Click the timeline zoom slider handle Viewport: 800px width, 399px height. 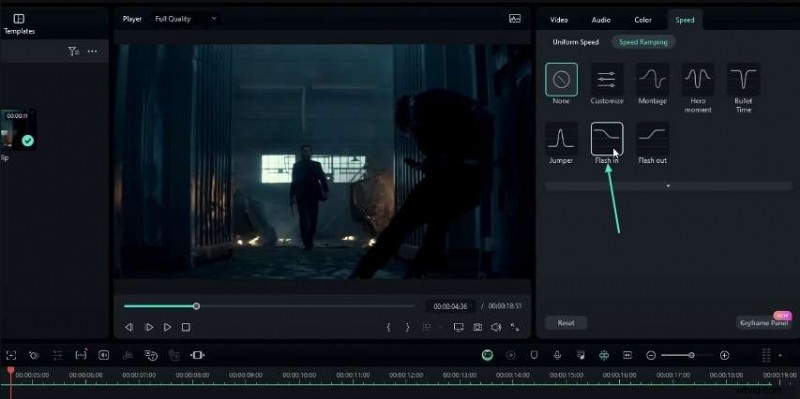(691, 355)
